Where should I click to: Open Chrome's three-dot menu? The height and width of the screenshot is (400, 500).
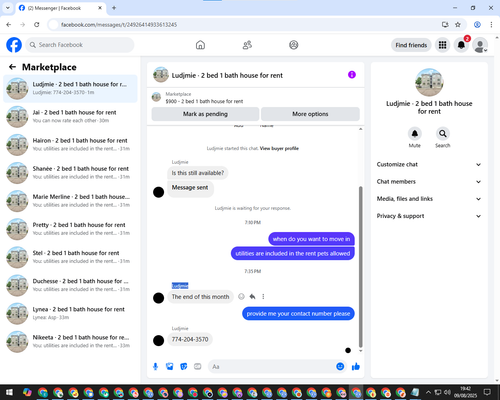491,25
